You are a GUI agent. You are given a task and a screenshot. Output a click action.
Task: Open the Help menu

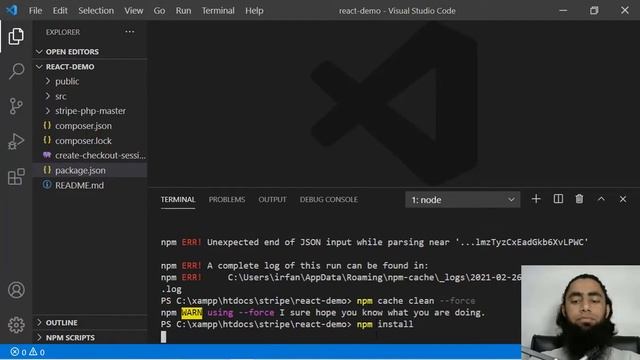coord(254,11)
